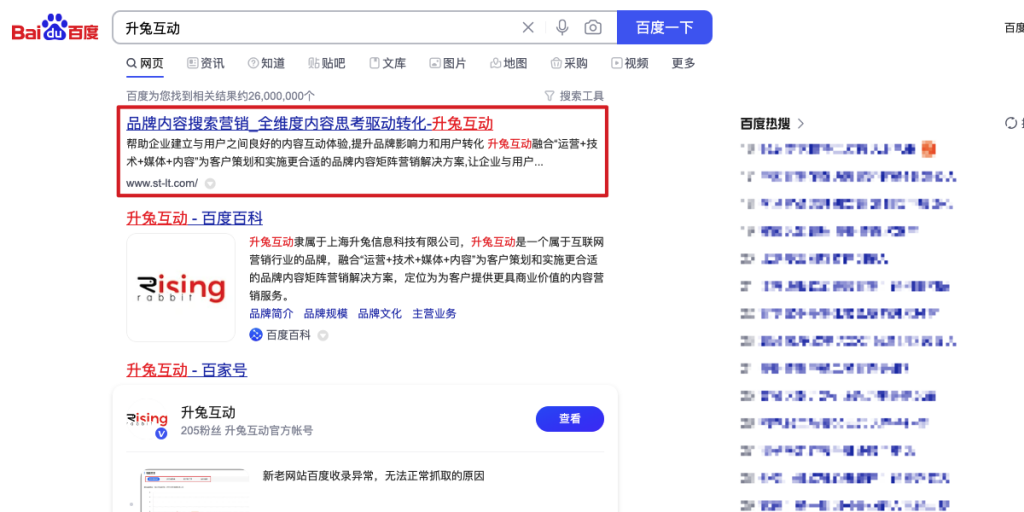Click the 升兔互动 account name in the card
1024x512 pixels.
coord(208,412)
